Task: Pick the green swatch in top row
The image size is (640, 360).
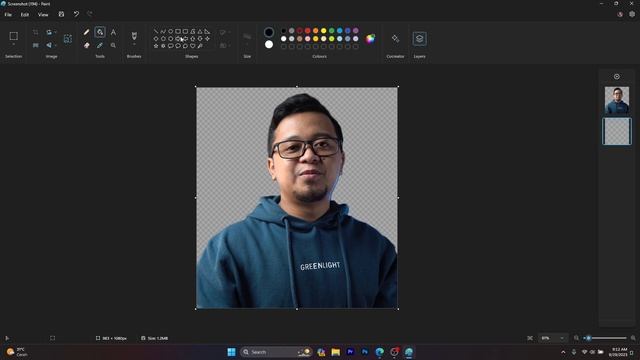Action: tap(331, 31)
